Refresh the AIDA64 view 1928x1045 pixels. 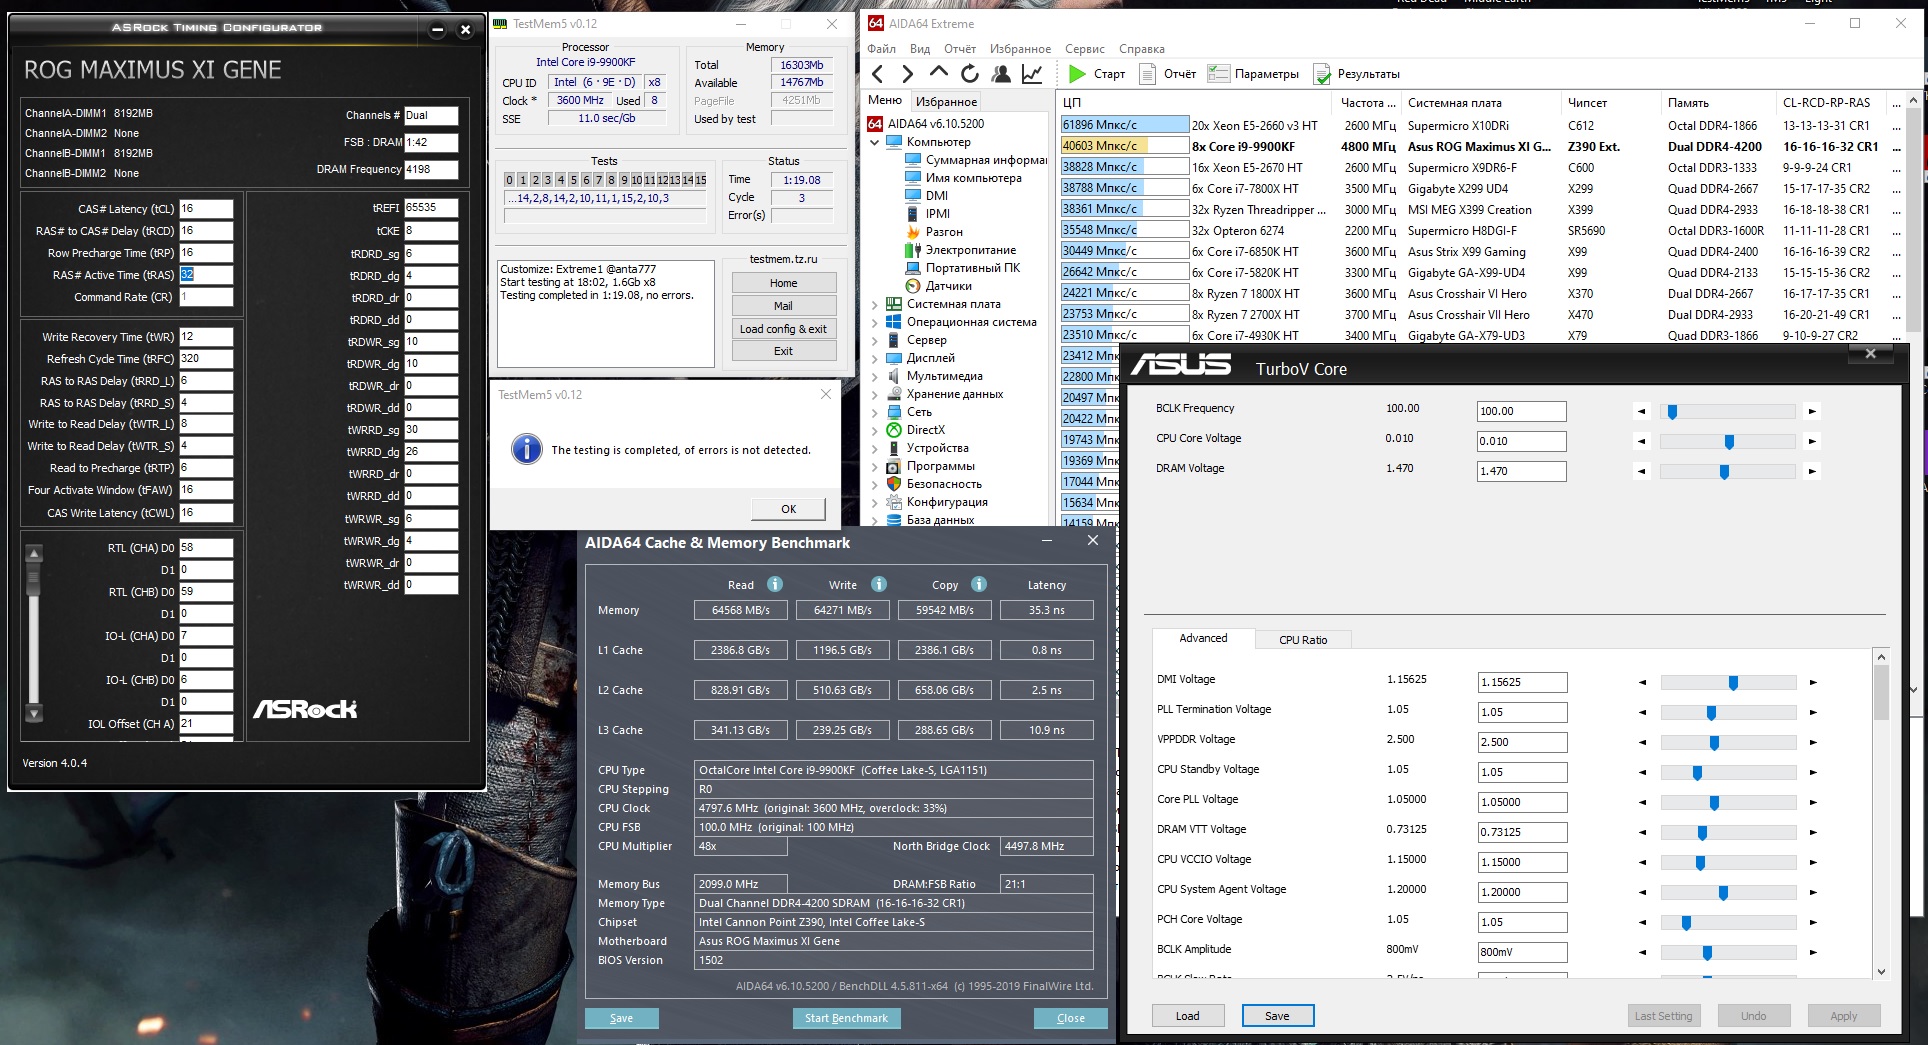pyautogui.click(x=969, y=74)
